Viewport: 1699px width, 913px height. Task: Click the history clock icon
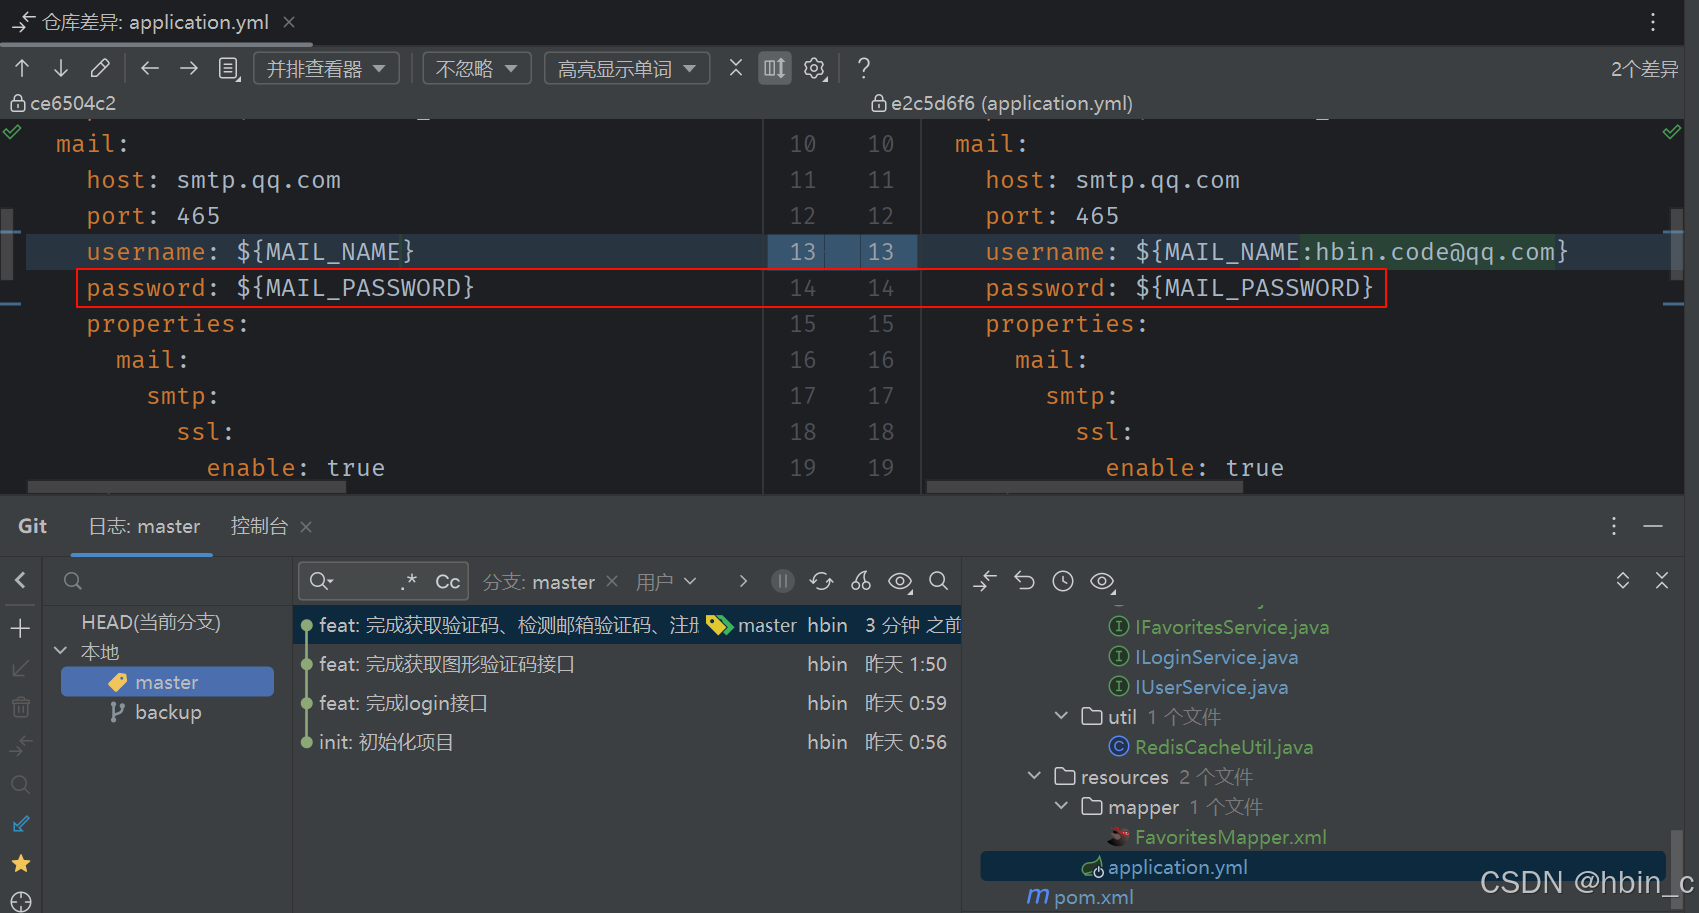[x=1063, y=581]
